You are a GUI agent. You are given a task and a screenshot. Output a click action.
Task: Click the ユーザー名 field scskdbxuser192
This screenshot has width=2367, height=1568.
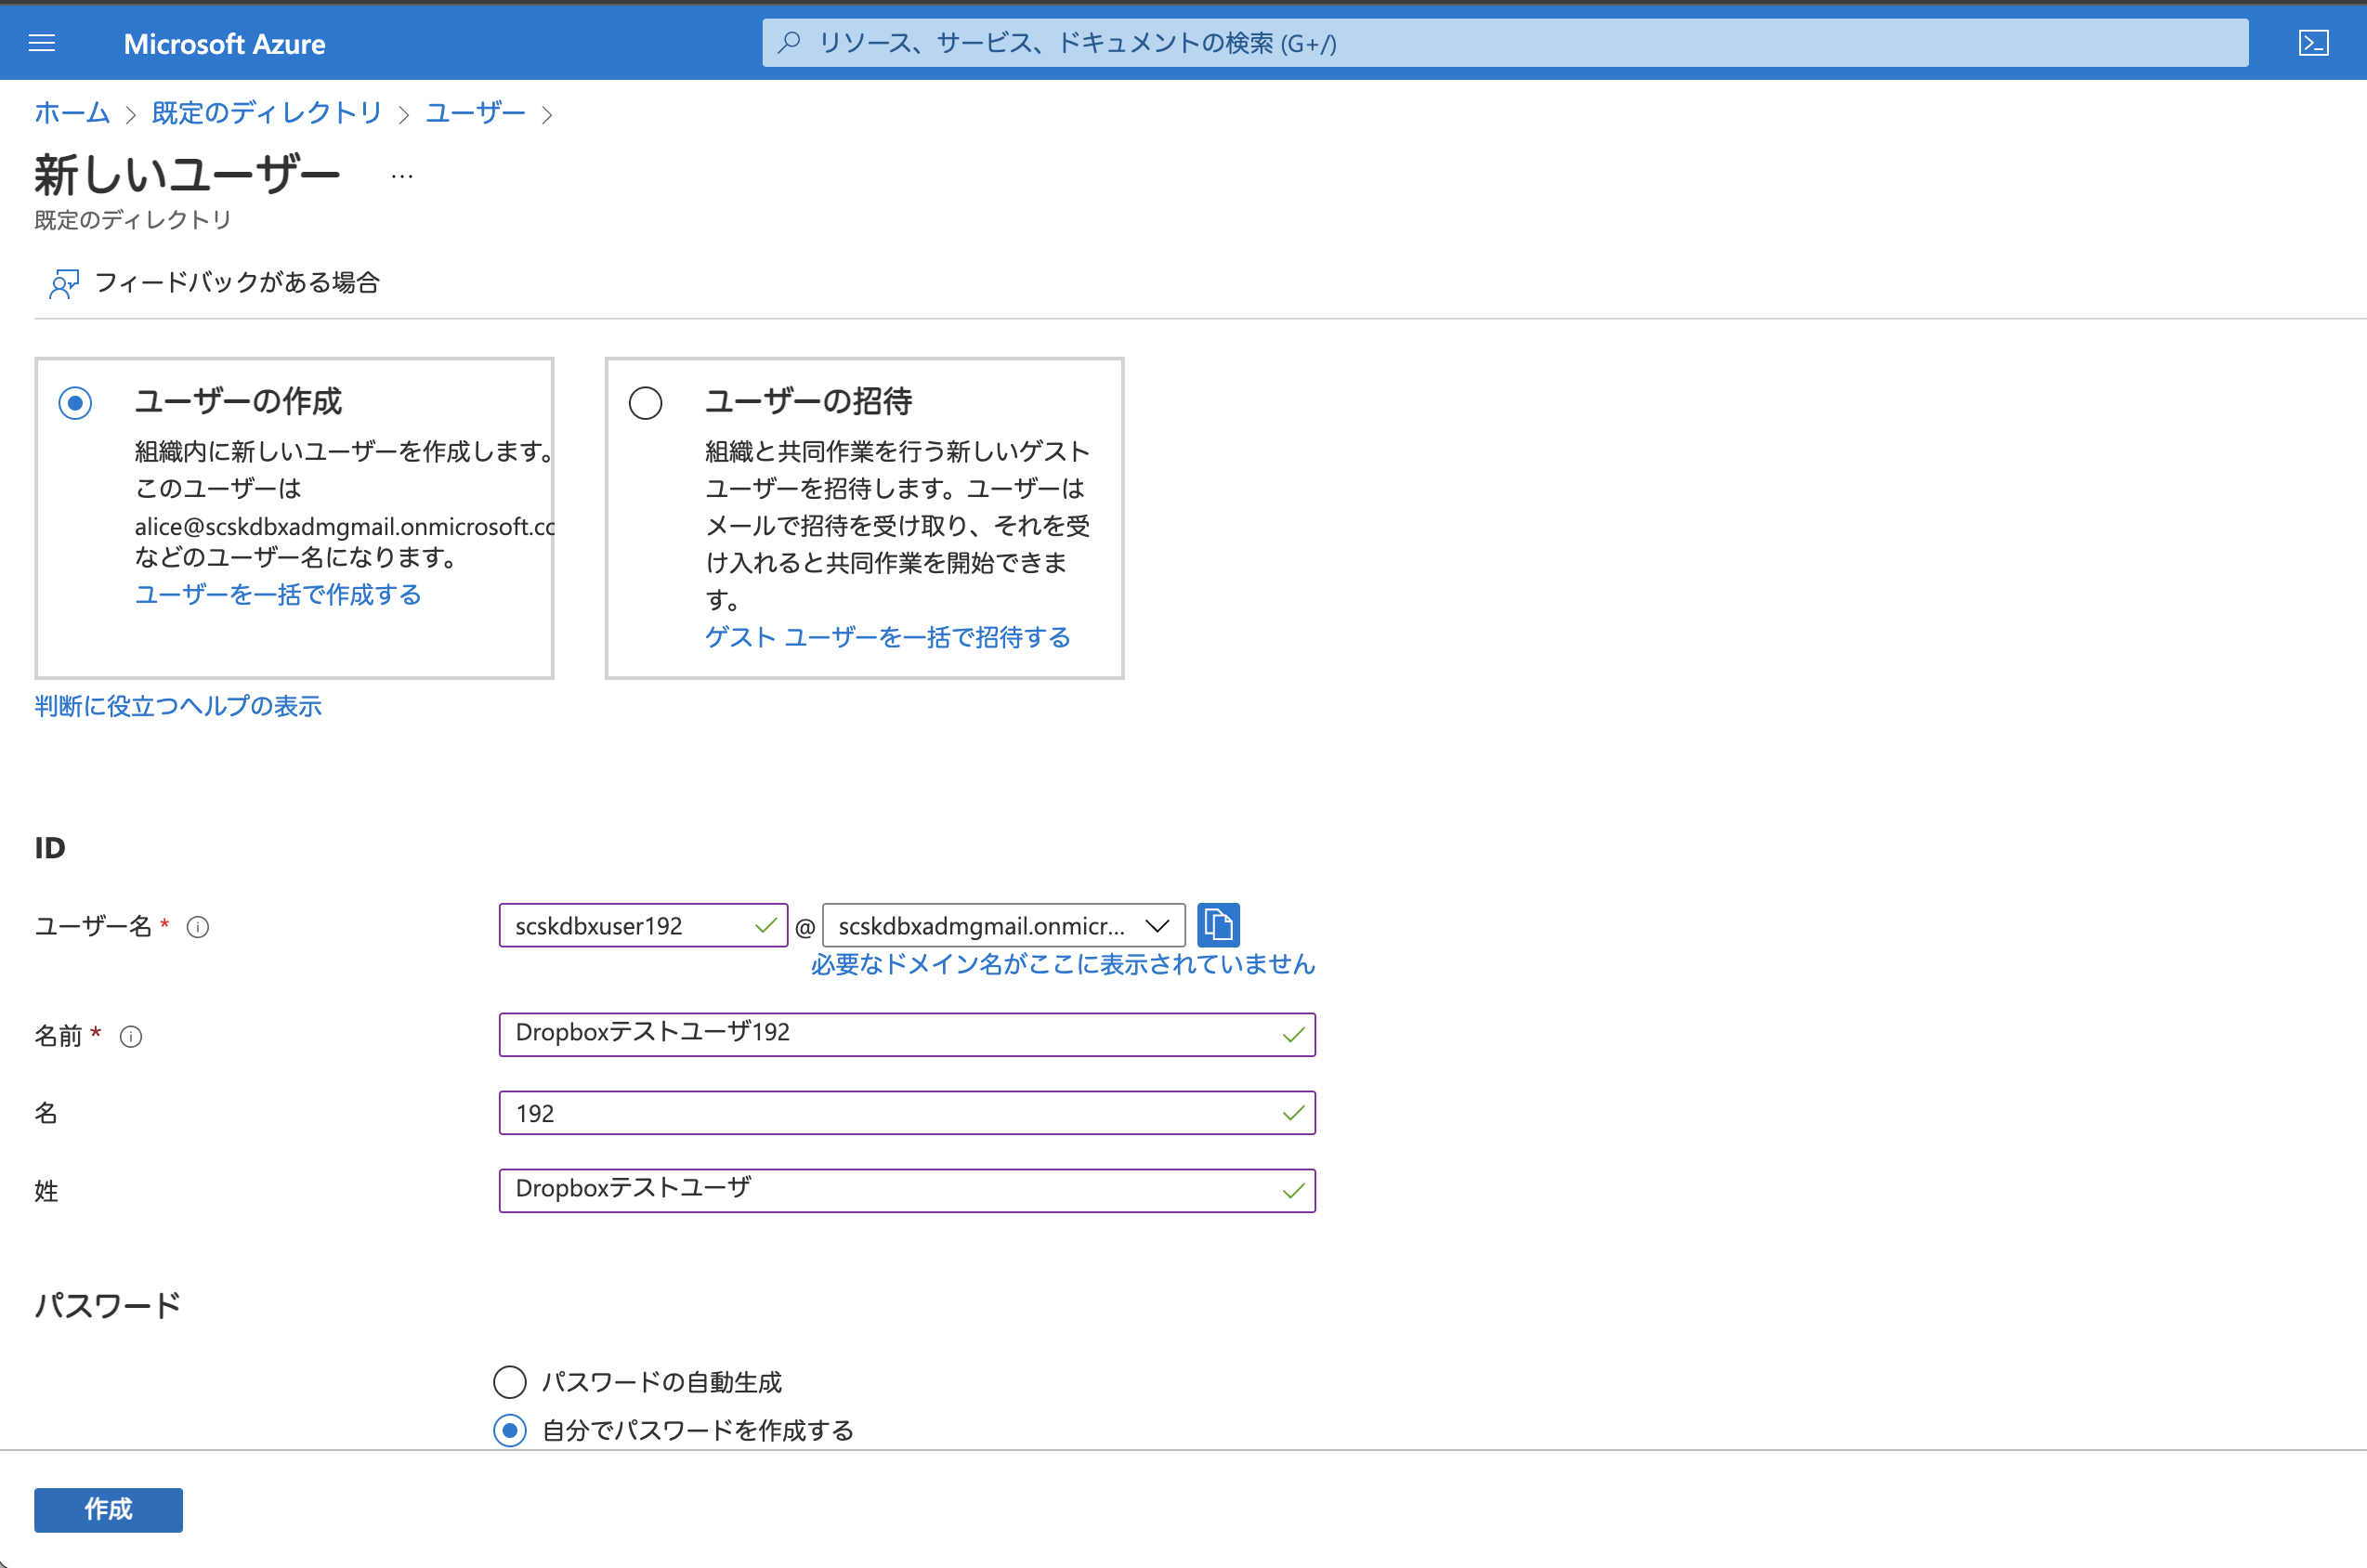pos(643,926)
